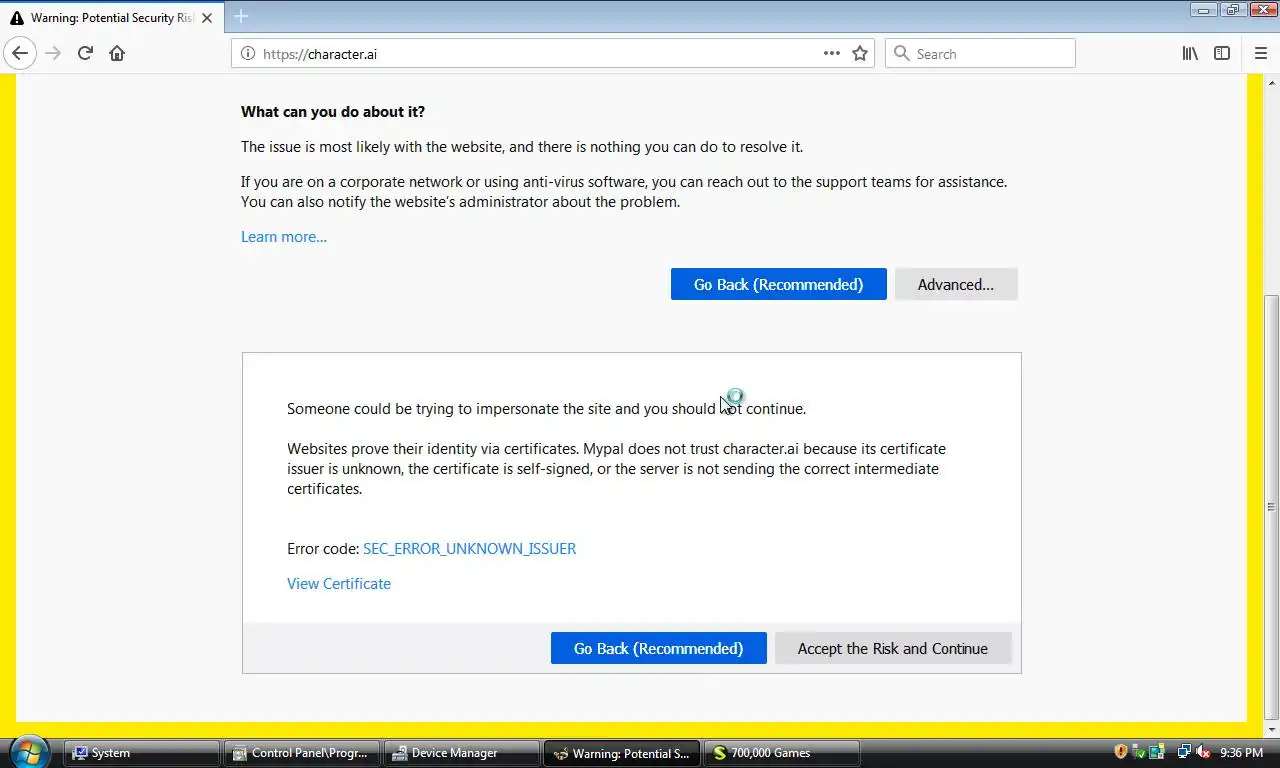
Task: Switch to Device Manager taskbar window
Action: point(461,753)
